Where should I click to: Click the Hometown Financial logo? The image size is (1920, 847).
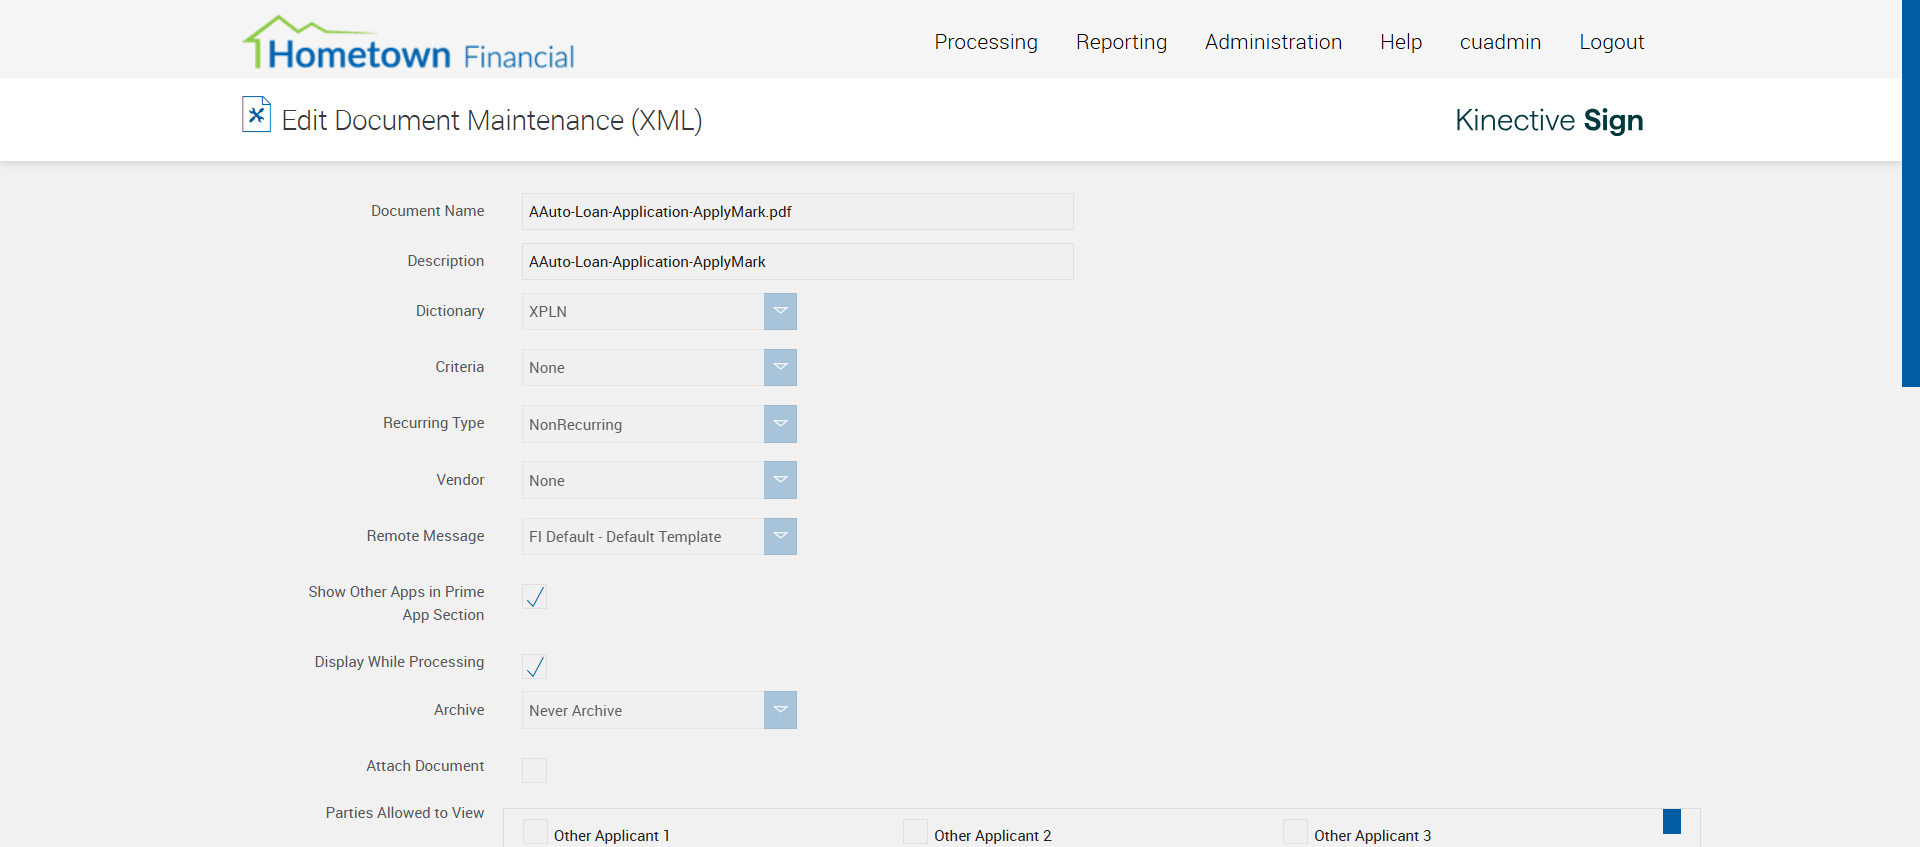pyautogui.click(x=408, y=44)
